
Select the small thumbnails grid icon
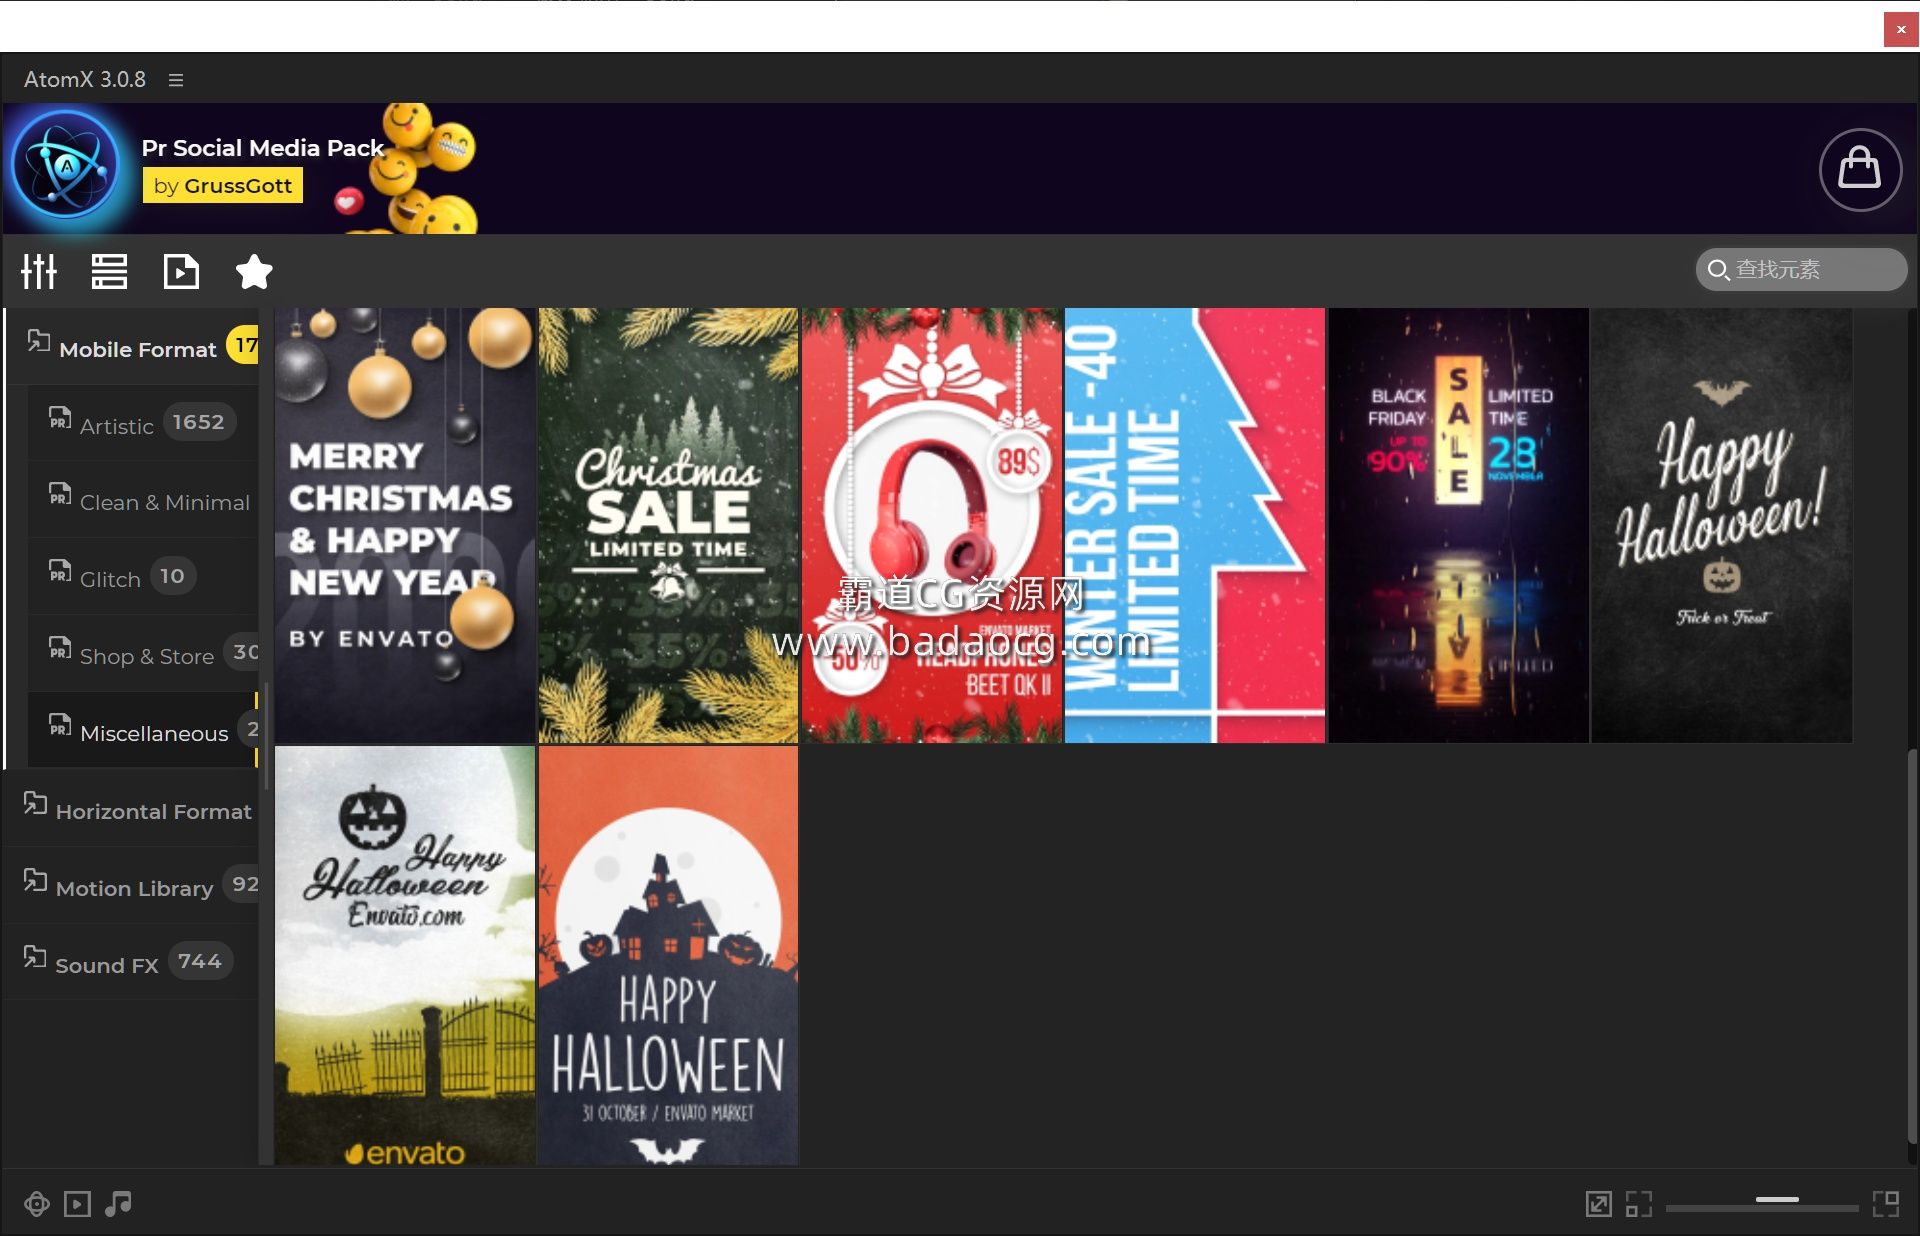(x=1638, y=1204)
